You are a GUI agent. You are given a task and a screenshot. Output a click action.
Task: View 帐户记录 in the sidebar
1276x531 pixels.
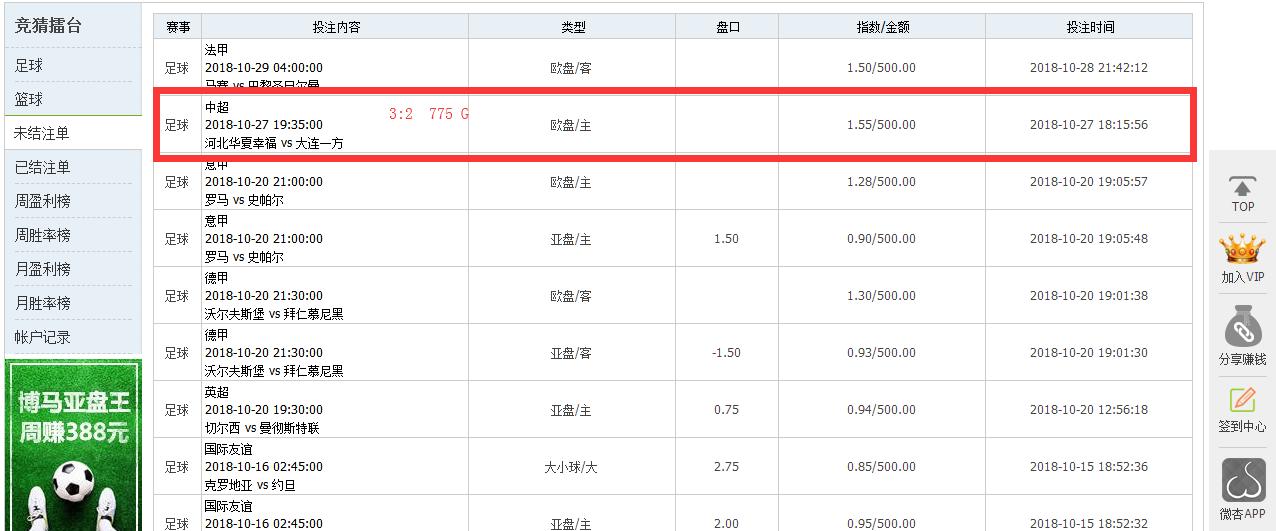42,337
